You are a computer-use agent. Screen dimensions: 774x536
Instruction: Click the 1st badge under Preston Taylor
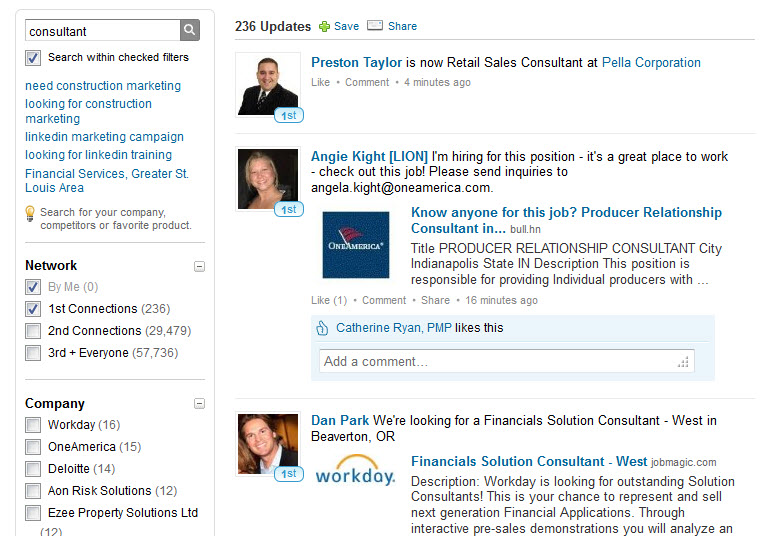[x=288, y=116]
